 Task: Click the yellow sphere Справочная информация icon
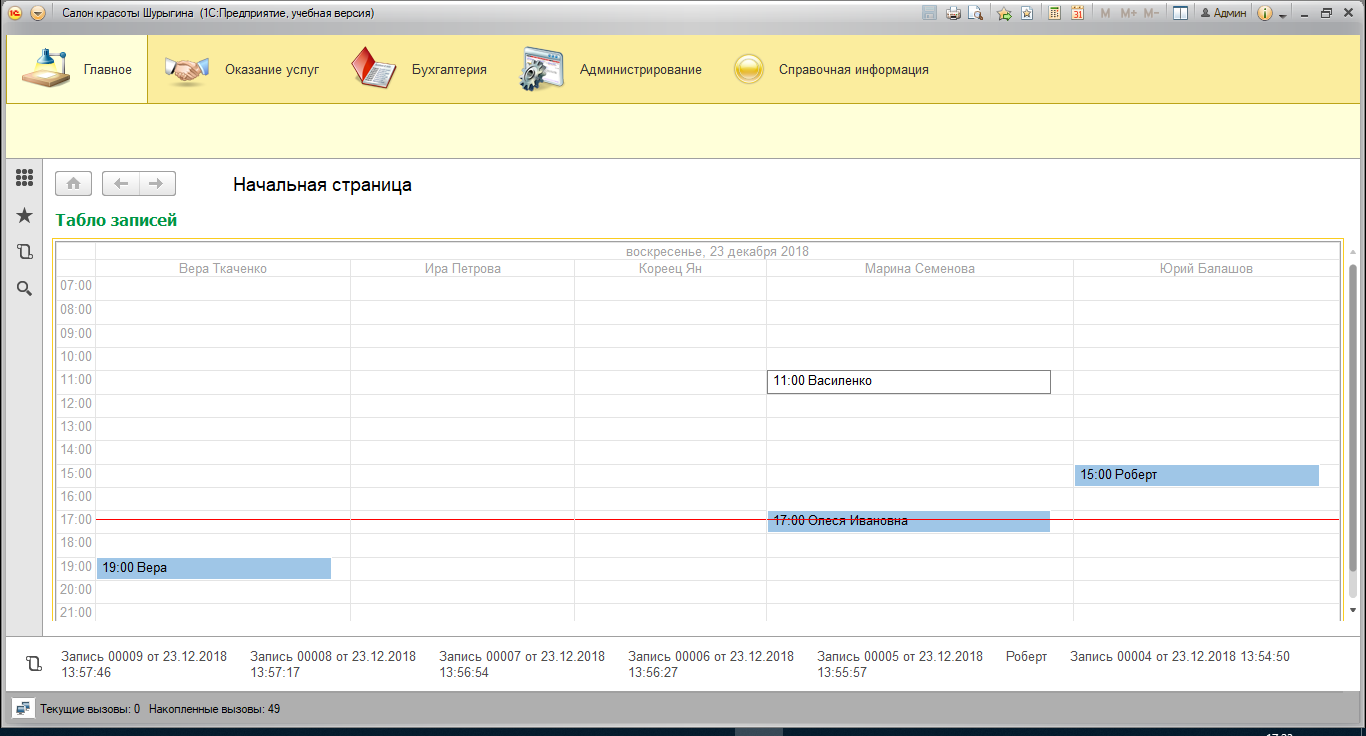(x=749, y=69)
